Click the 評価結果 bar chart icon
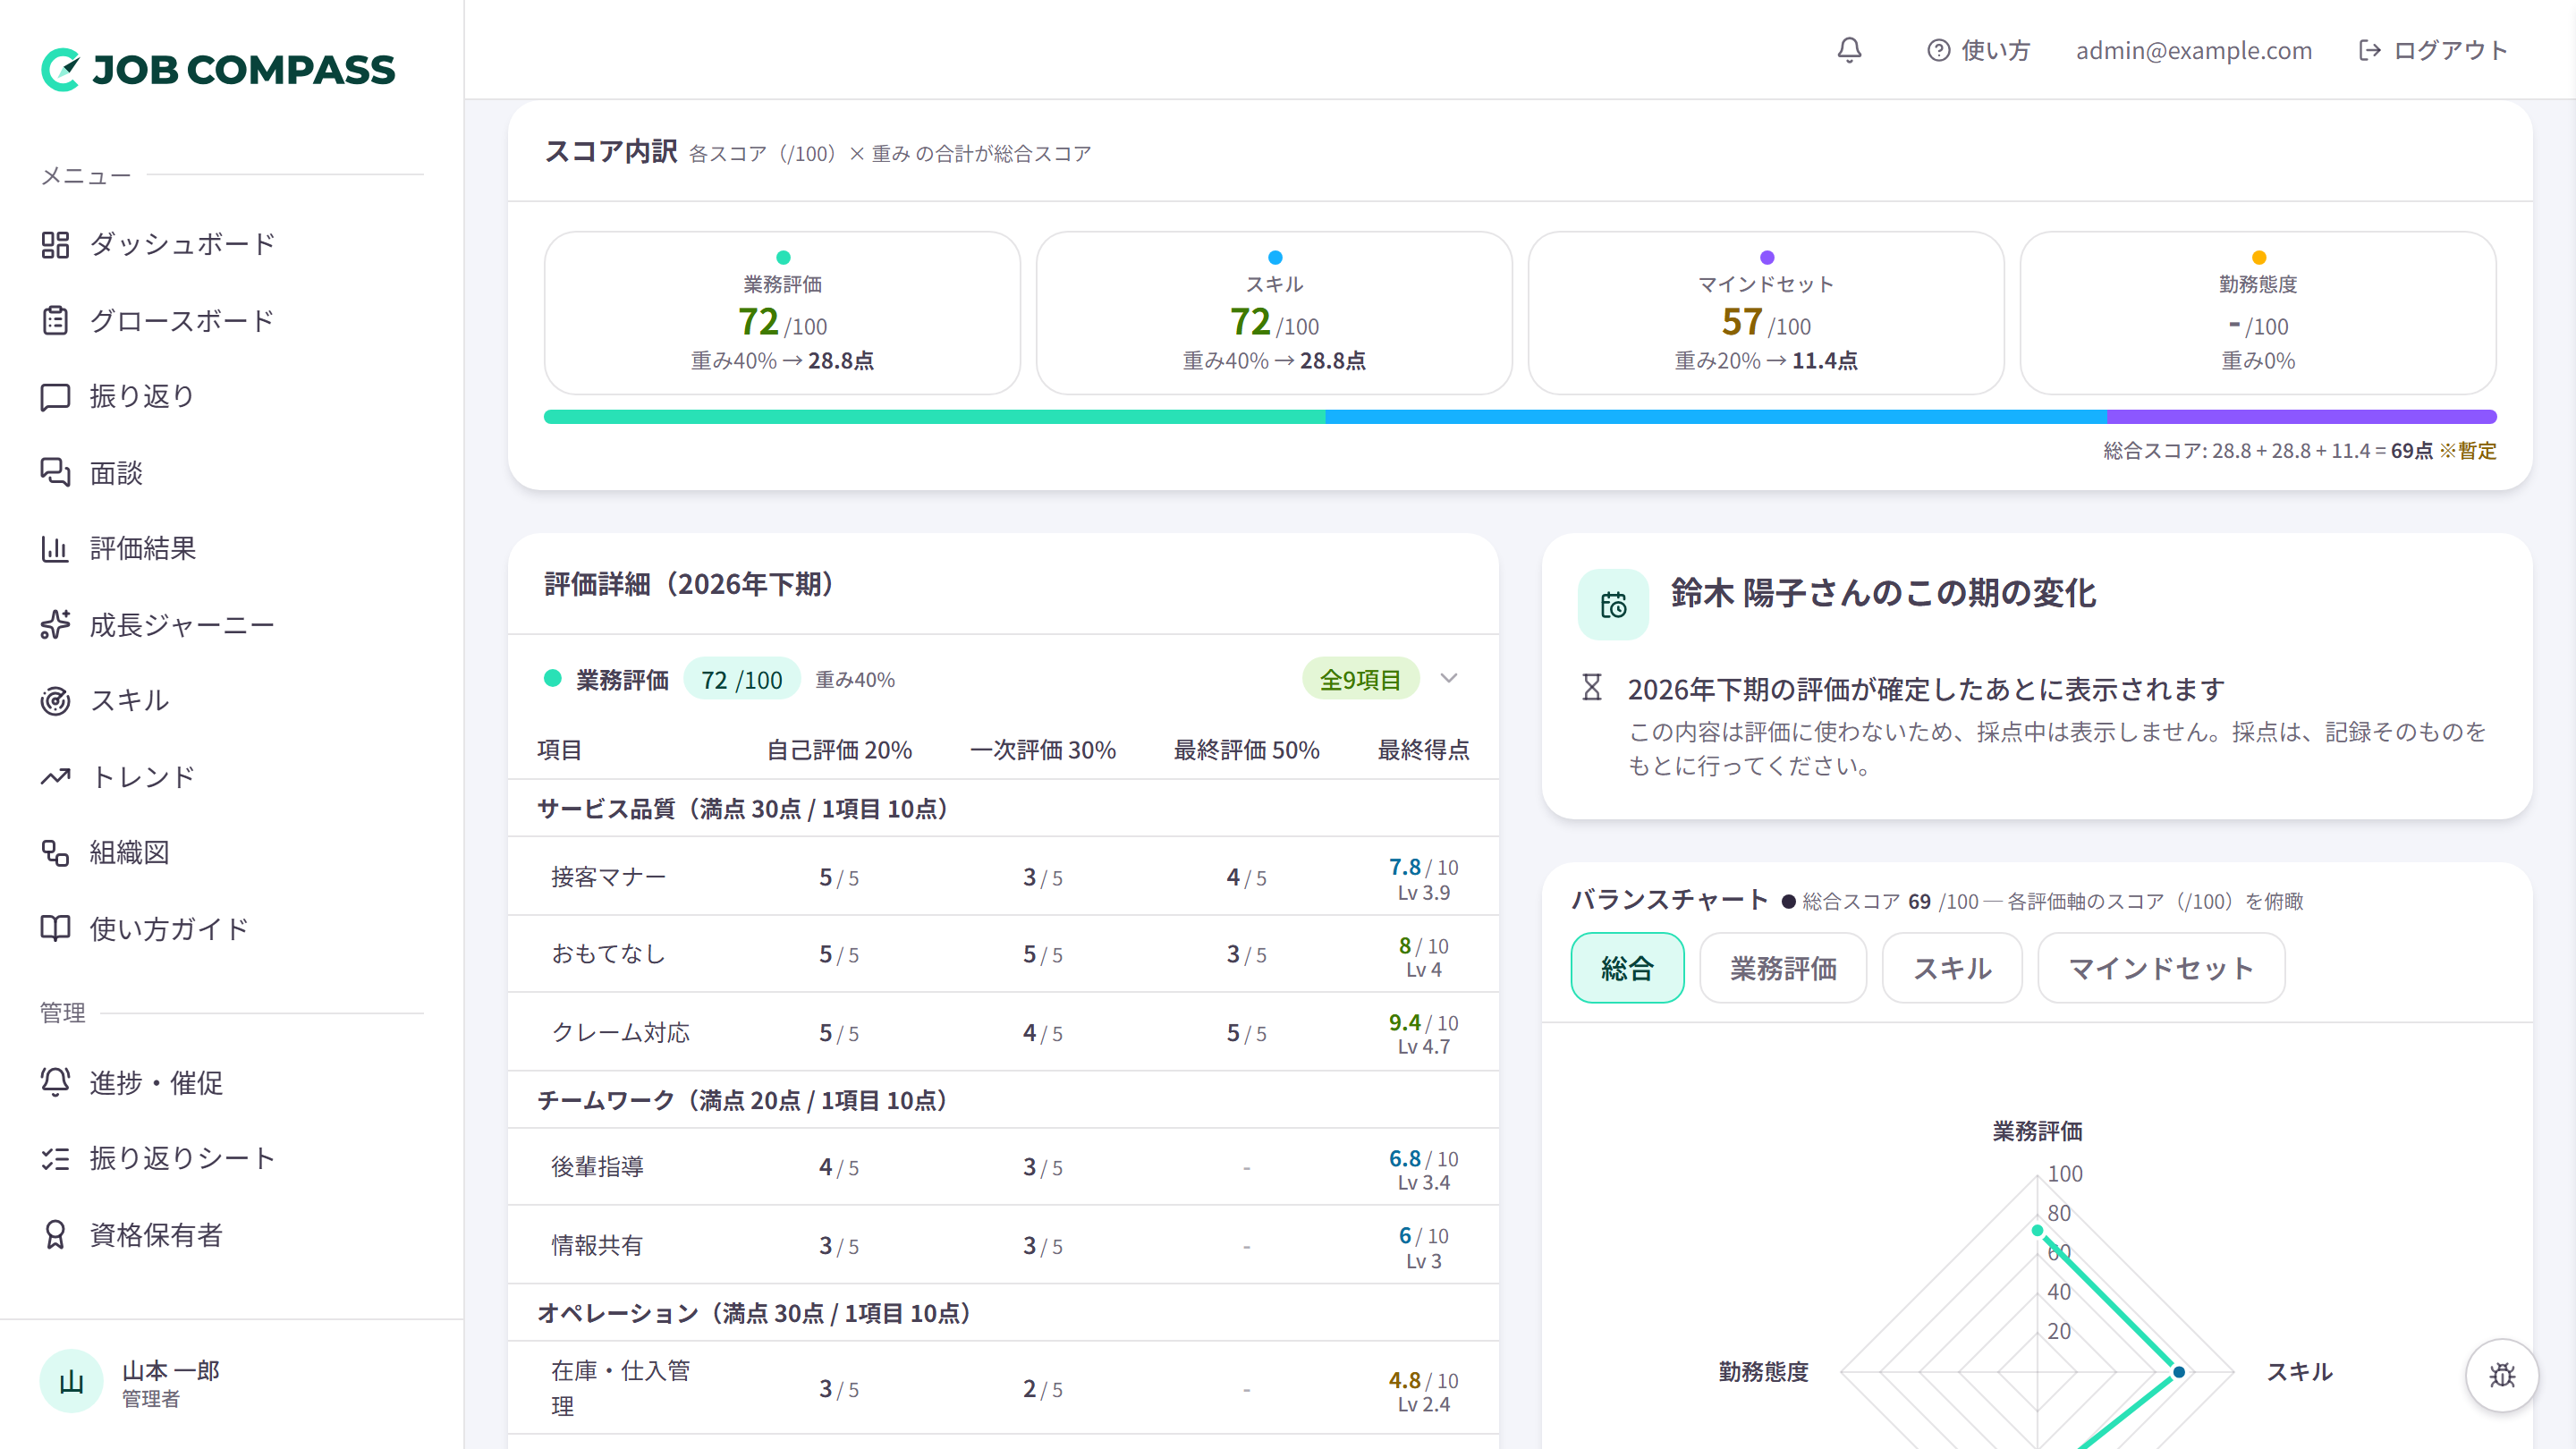The height and width of the screenshot is (1449, 2576). 55,549
